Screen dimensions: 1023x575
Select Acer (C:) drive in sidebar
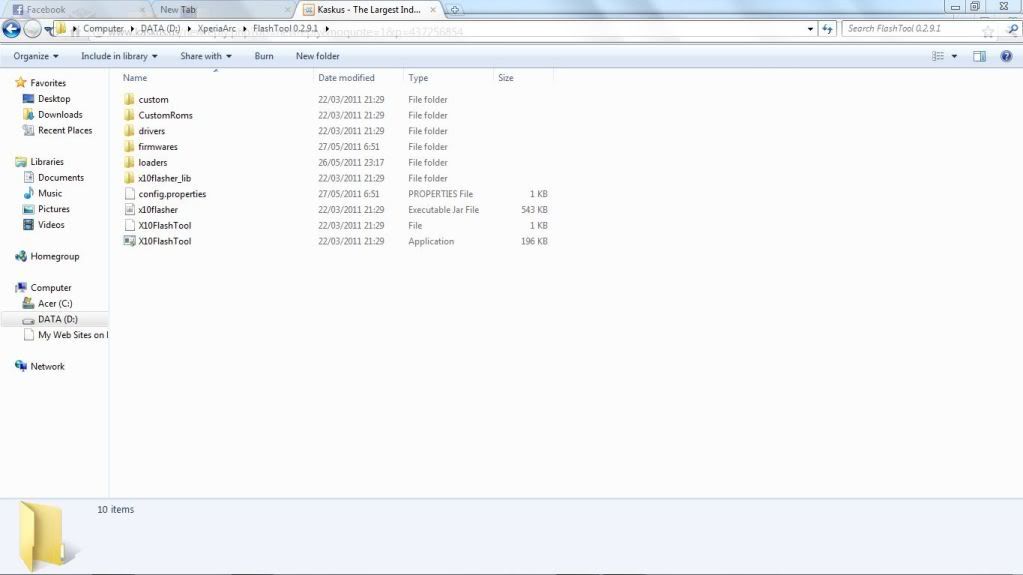55,303
